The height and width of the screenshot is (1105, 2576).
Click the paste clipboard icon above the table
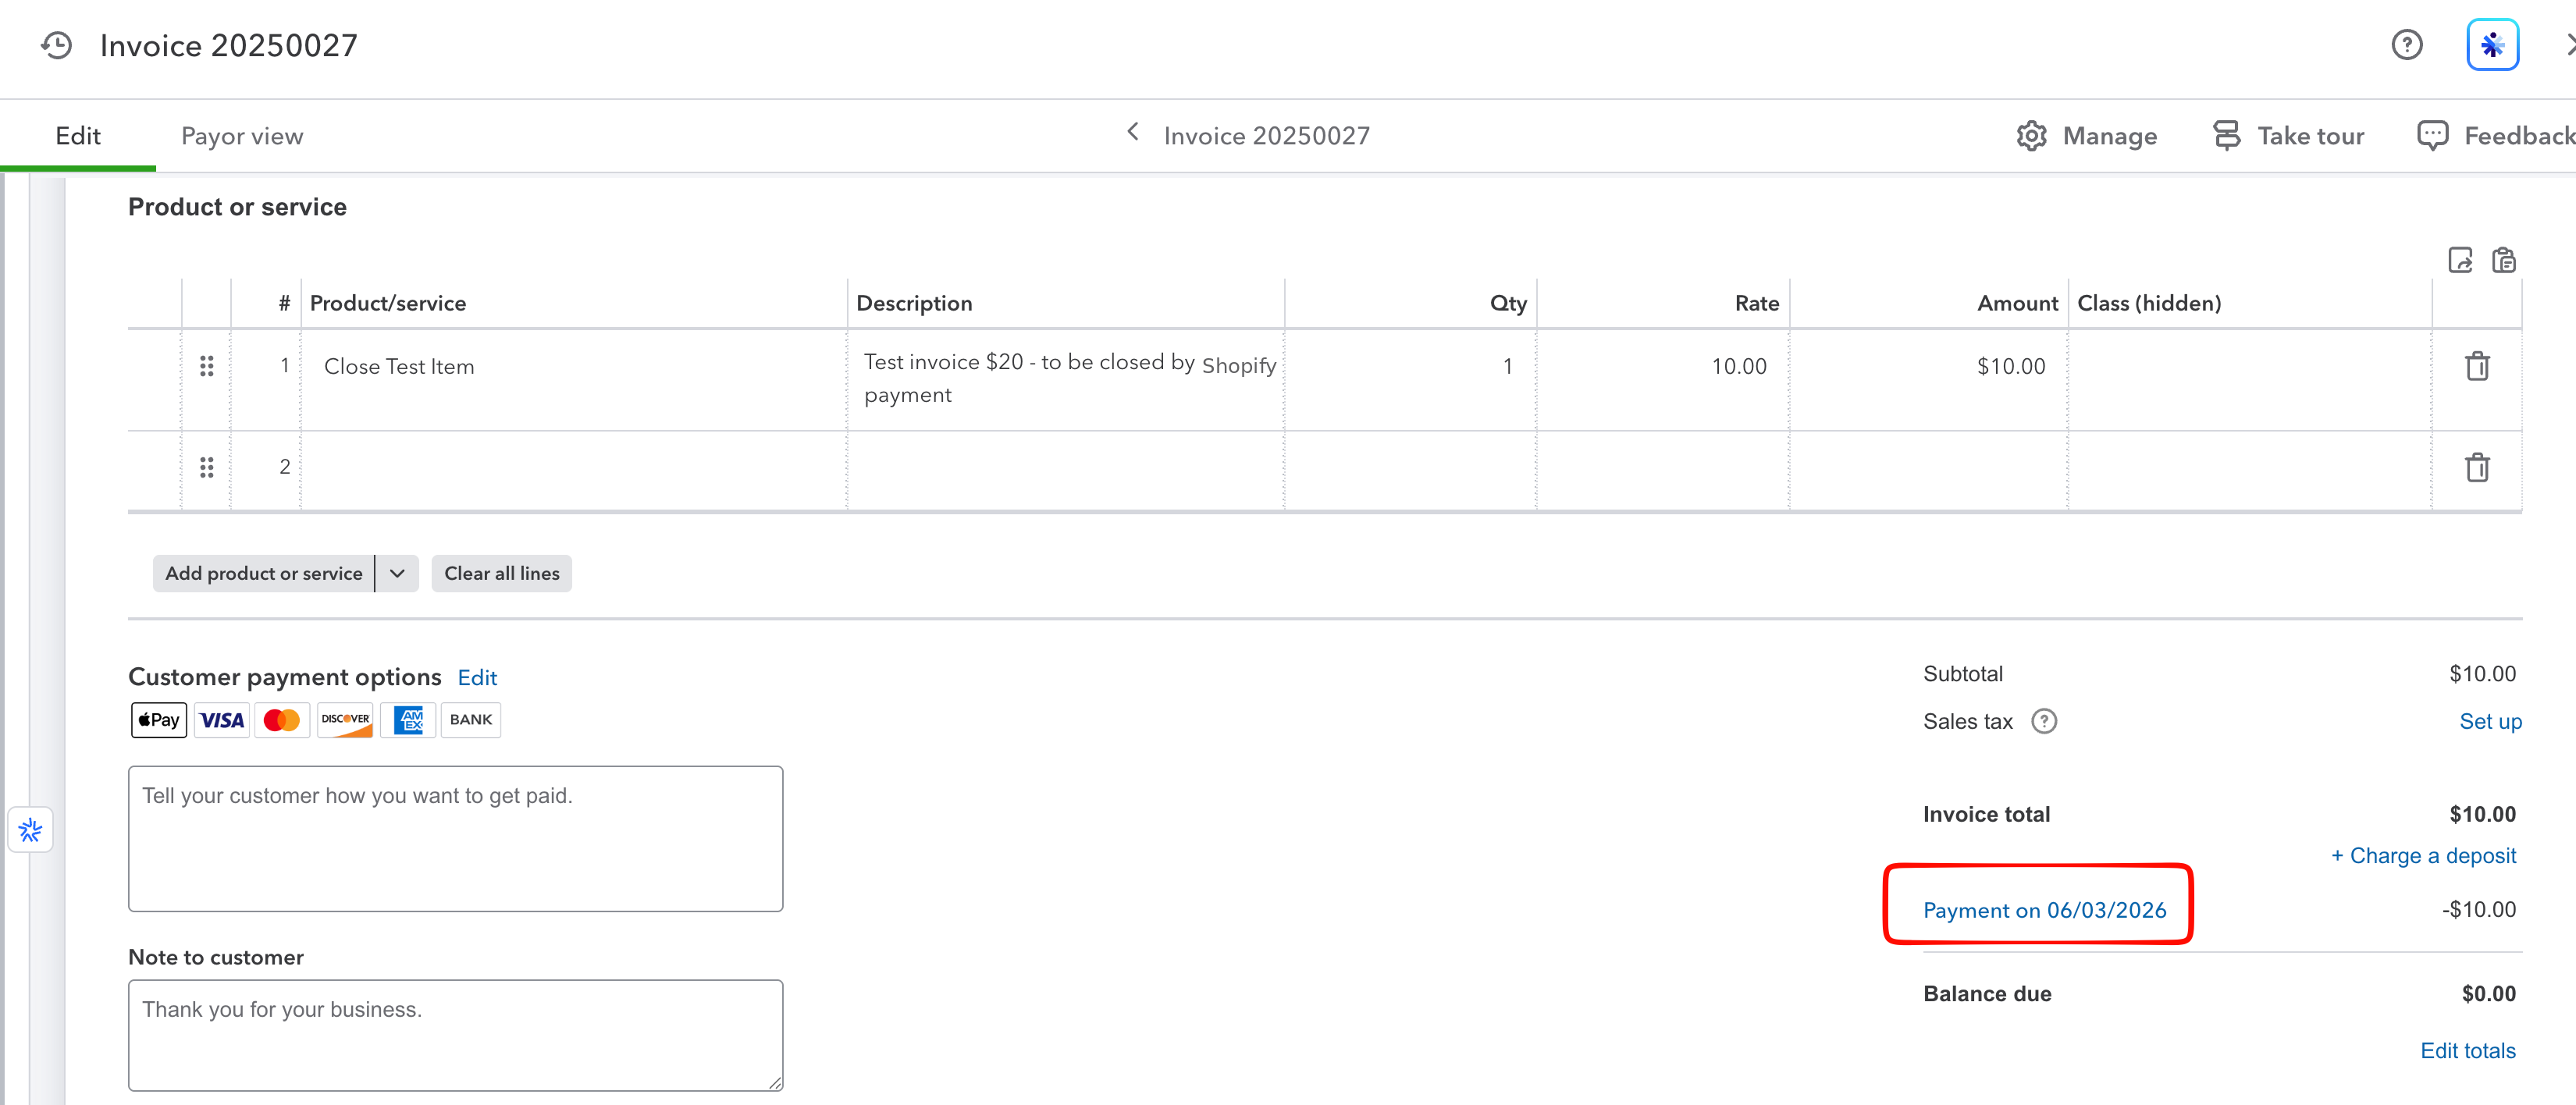2504,260
